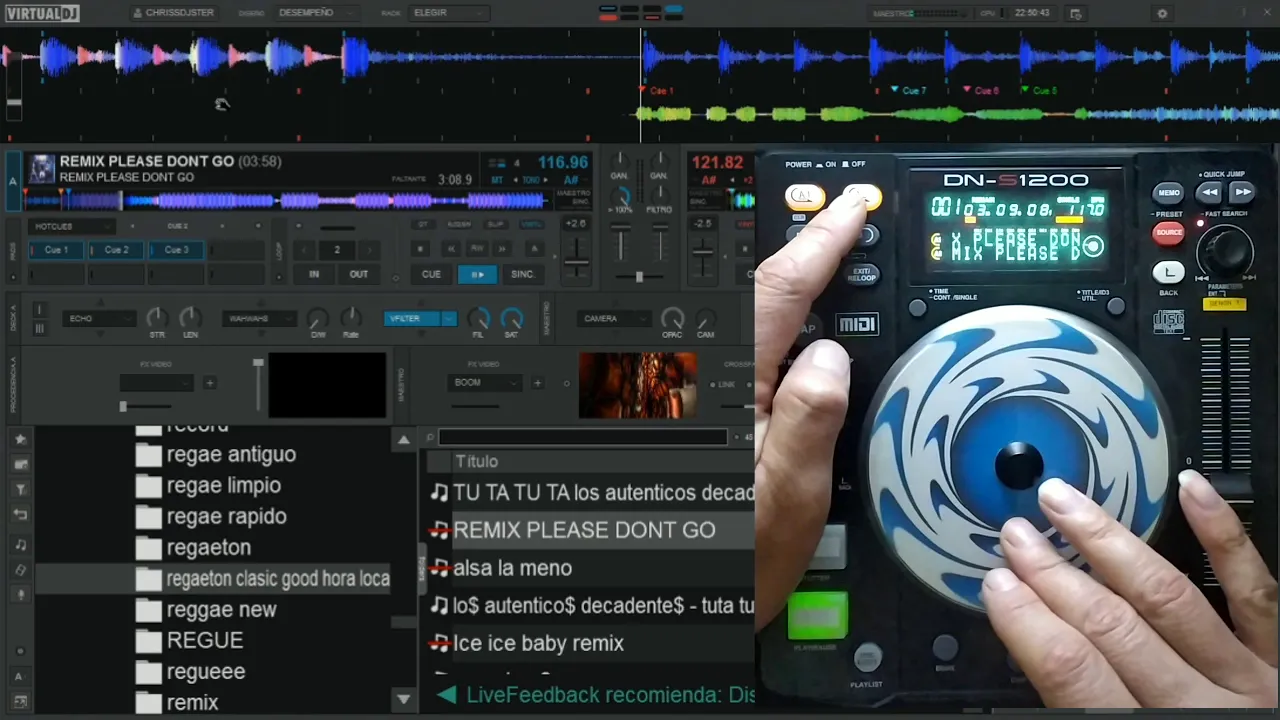Click the A sidebar icon
The height and width of the screenshot is (720, 1280).
pyautogui.click(x=20, y=677)
